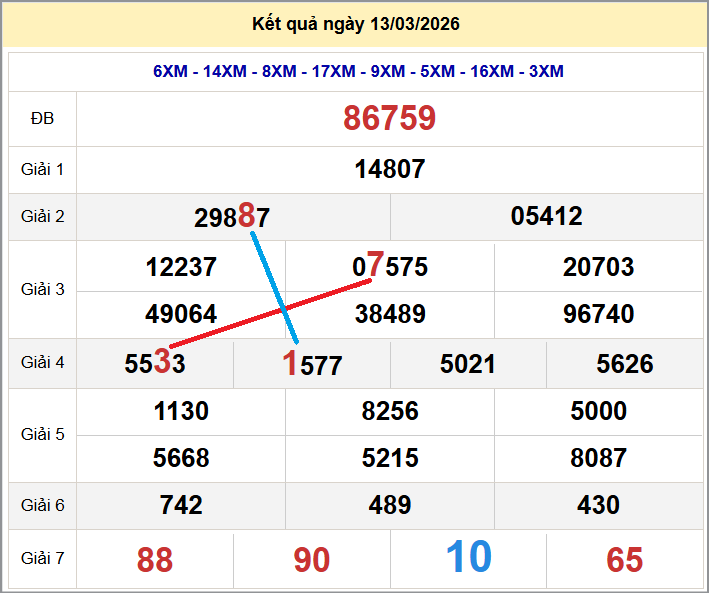Screen dimensions: 709x593
Task: Select the Giải 6 number 489
Action: pos(390,506)
